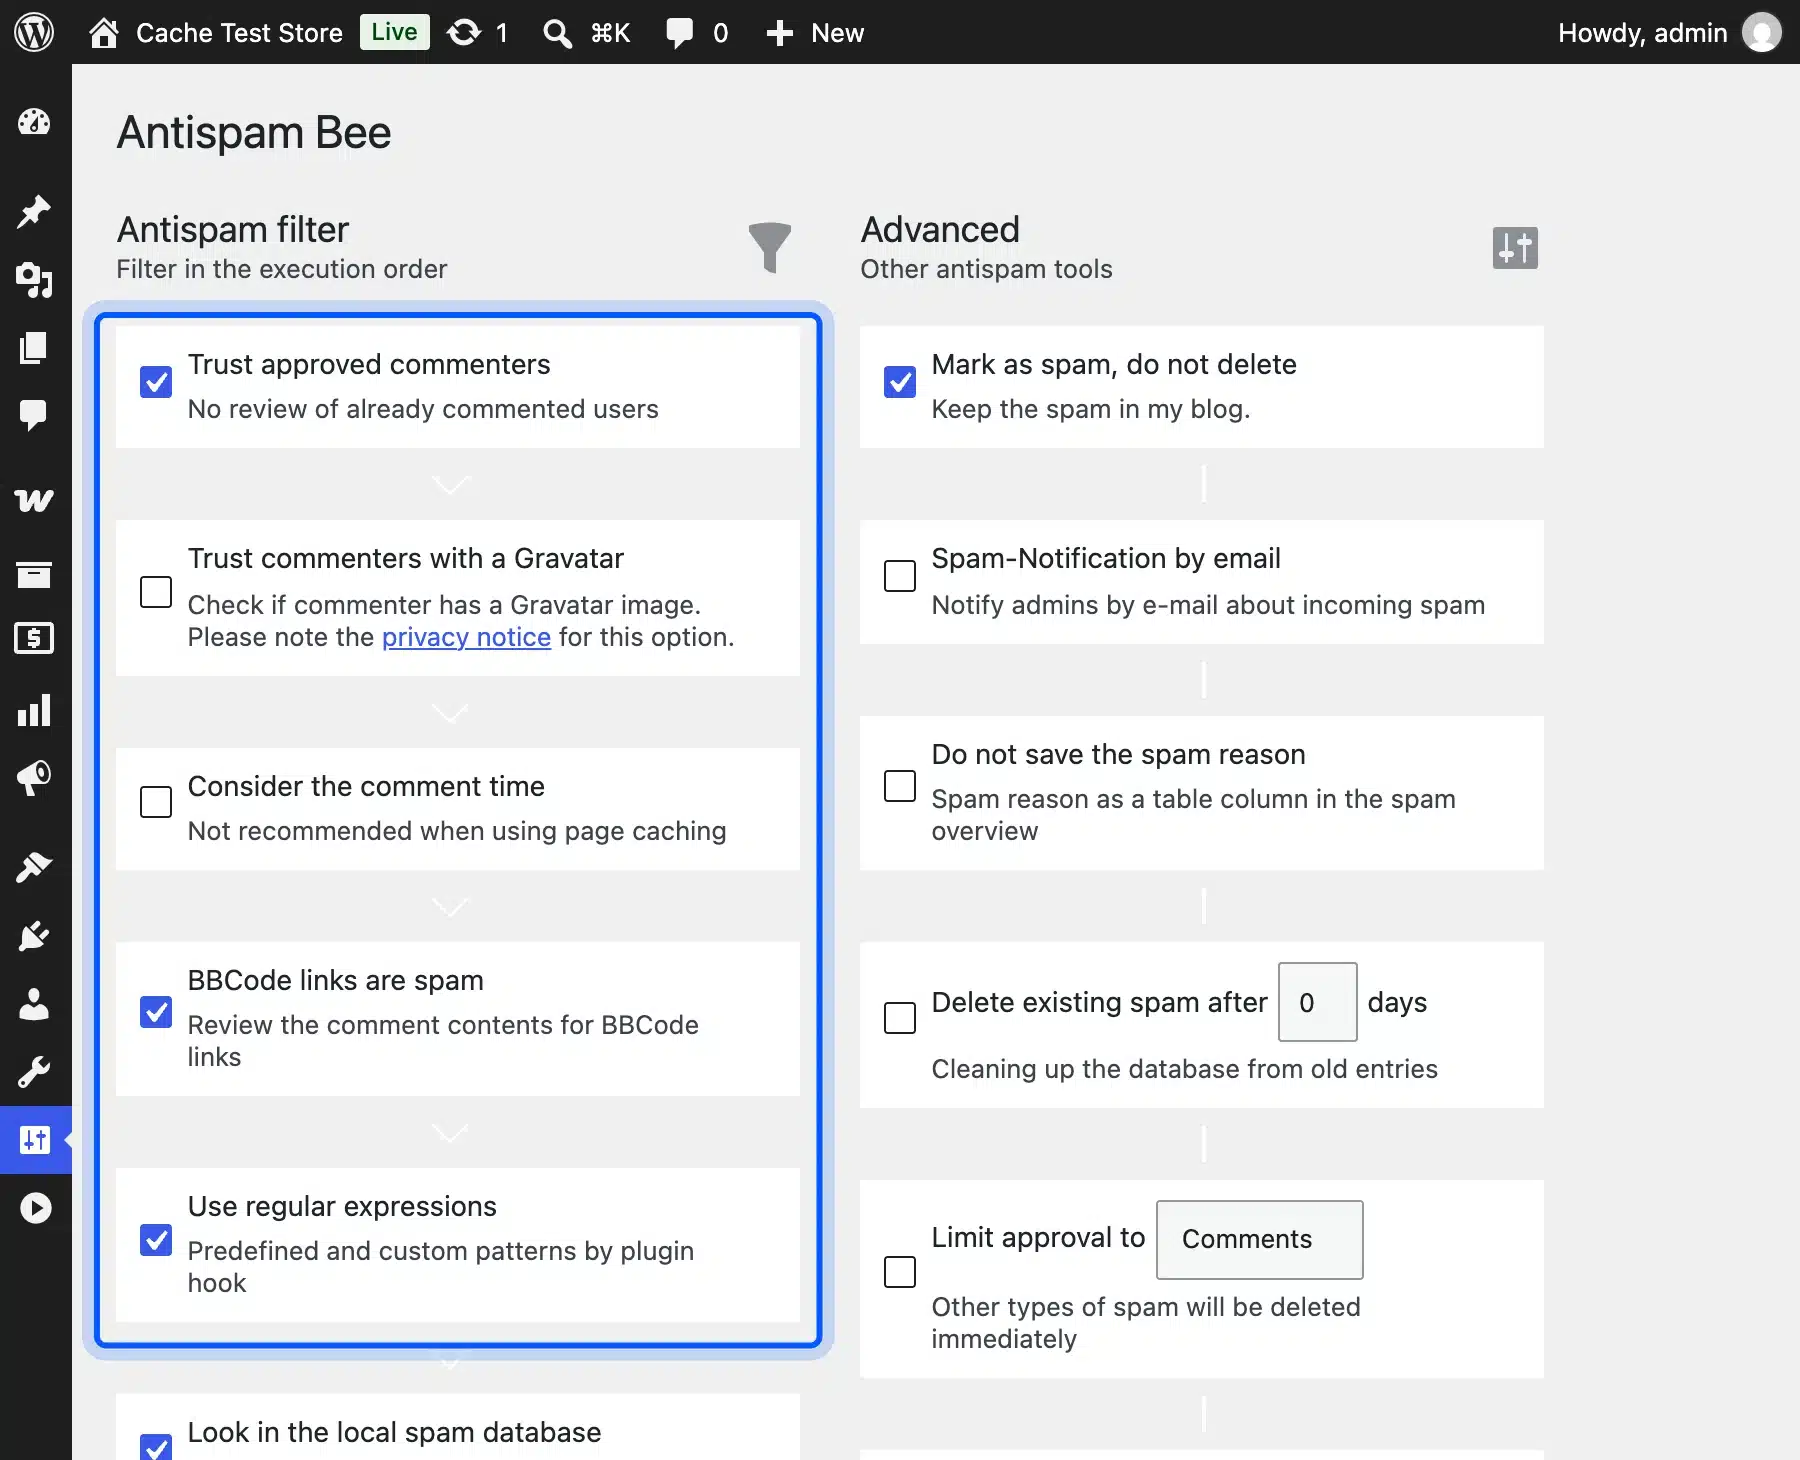Image resolution: width=1800 pixels, height=1460 pixels.
Task: Click the Antispam Bee page title
Action: click(x=254, y=132)
